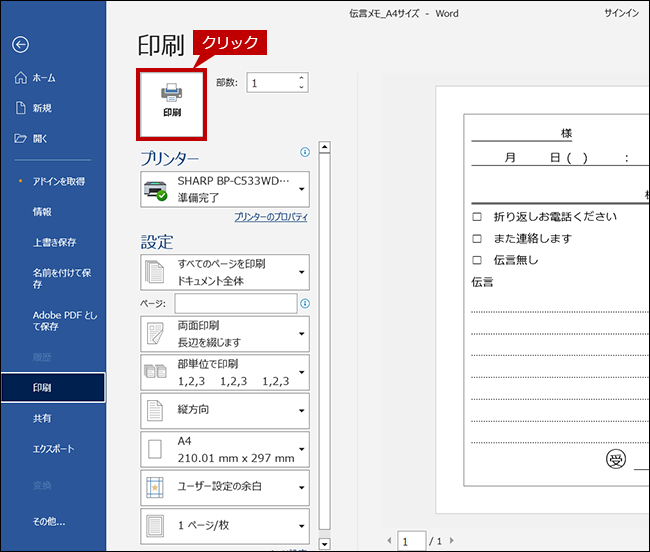Screen dimensions: 650x552
Task: Click the 印刷 printer button
Action: coord(172,102)
